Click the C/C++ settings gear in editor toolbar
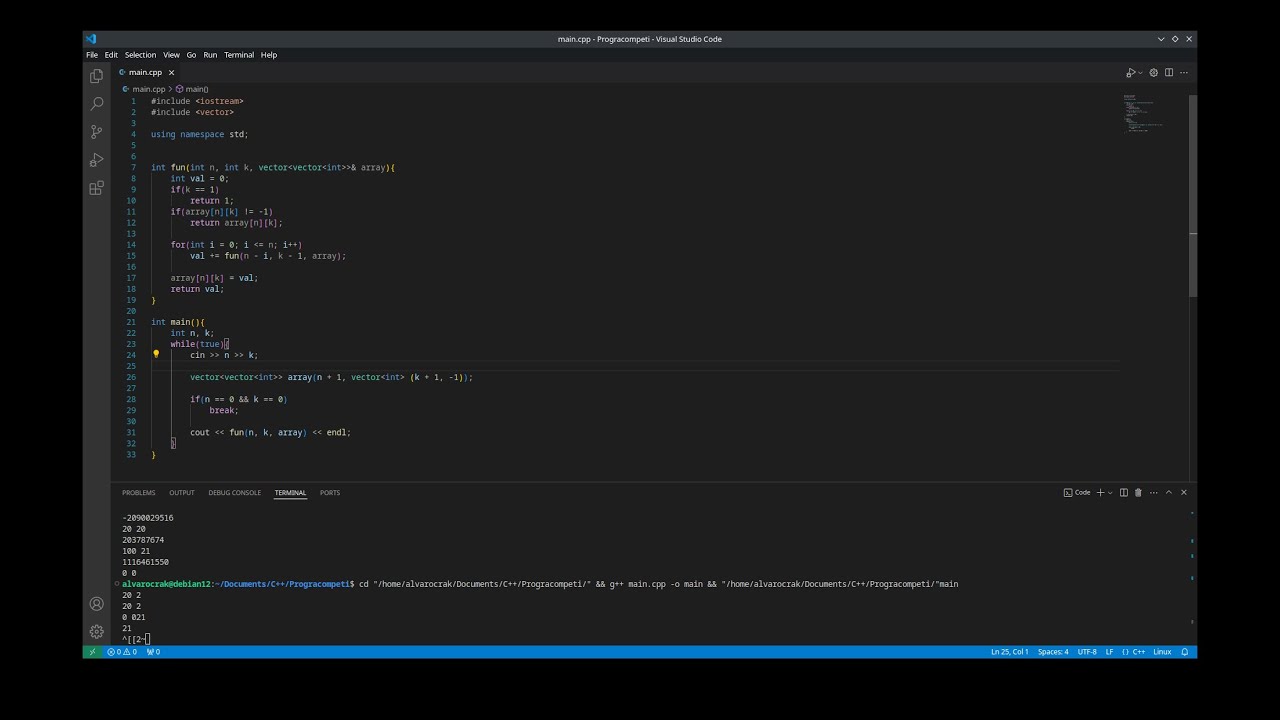Viewport: 1280px width, 720px height. 1153,72
